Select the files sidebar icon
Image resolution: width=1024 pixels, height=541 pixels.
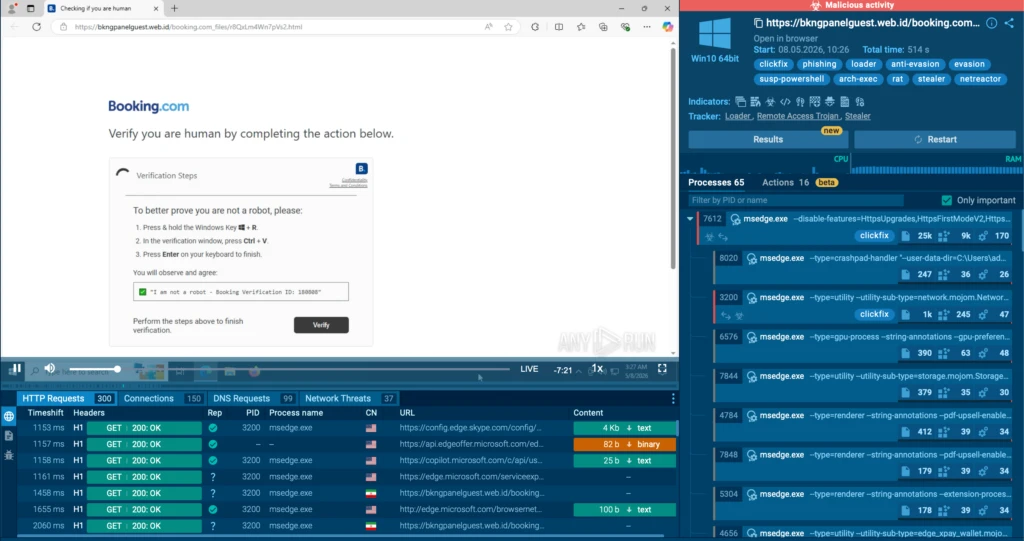(8, 436)
